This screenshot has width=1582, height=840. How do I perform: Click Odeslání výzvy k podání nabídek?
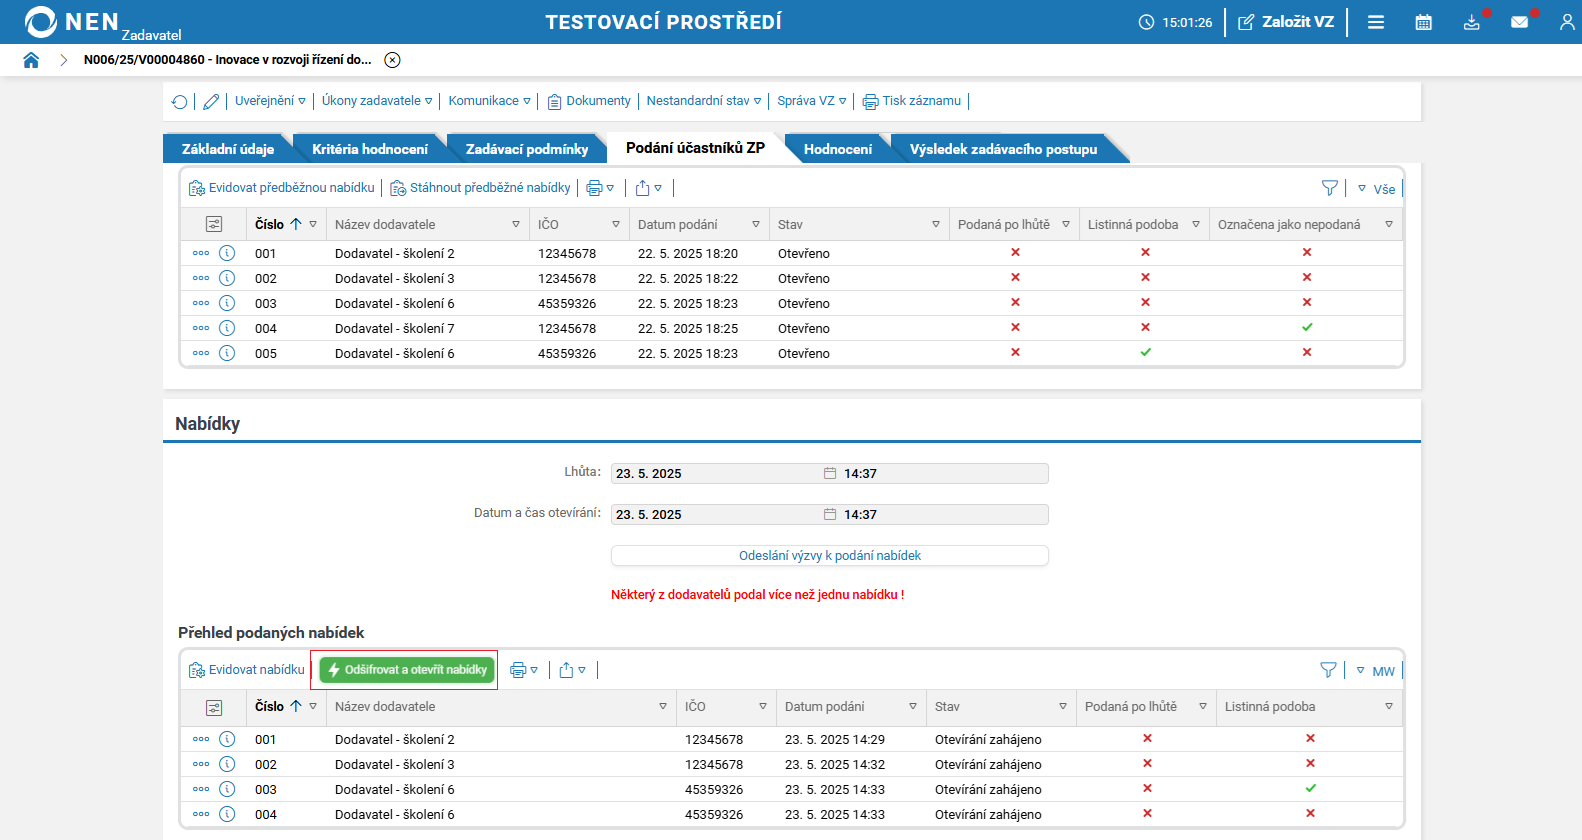click(829, 556)
